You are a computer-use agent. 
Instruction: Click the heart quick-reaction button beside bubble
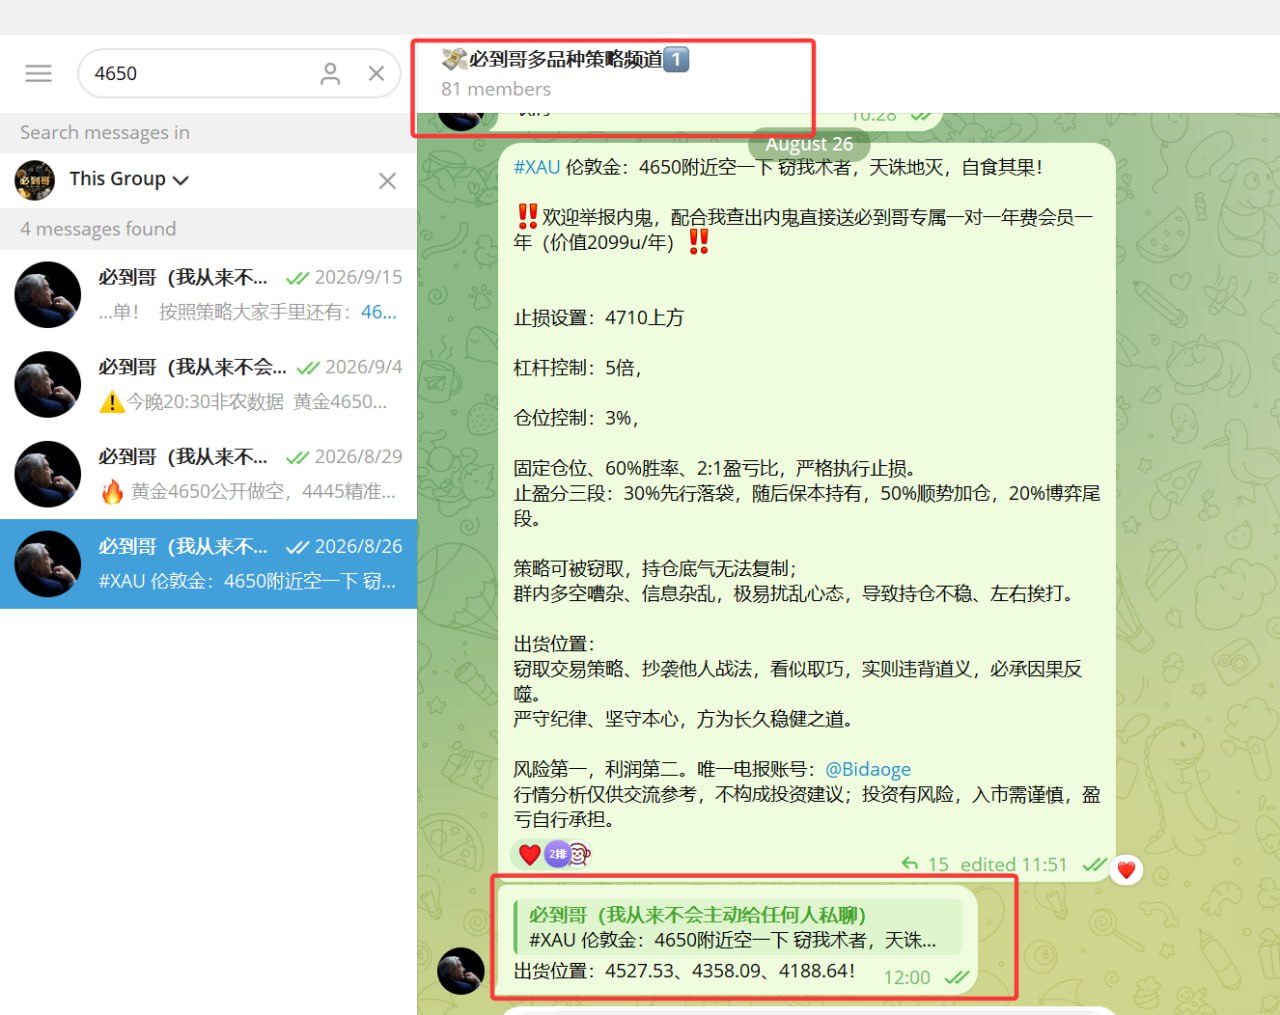click(1126, 870)
